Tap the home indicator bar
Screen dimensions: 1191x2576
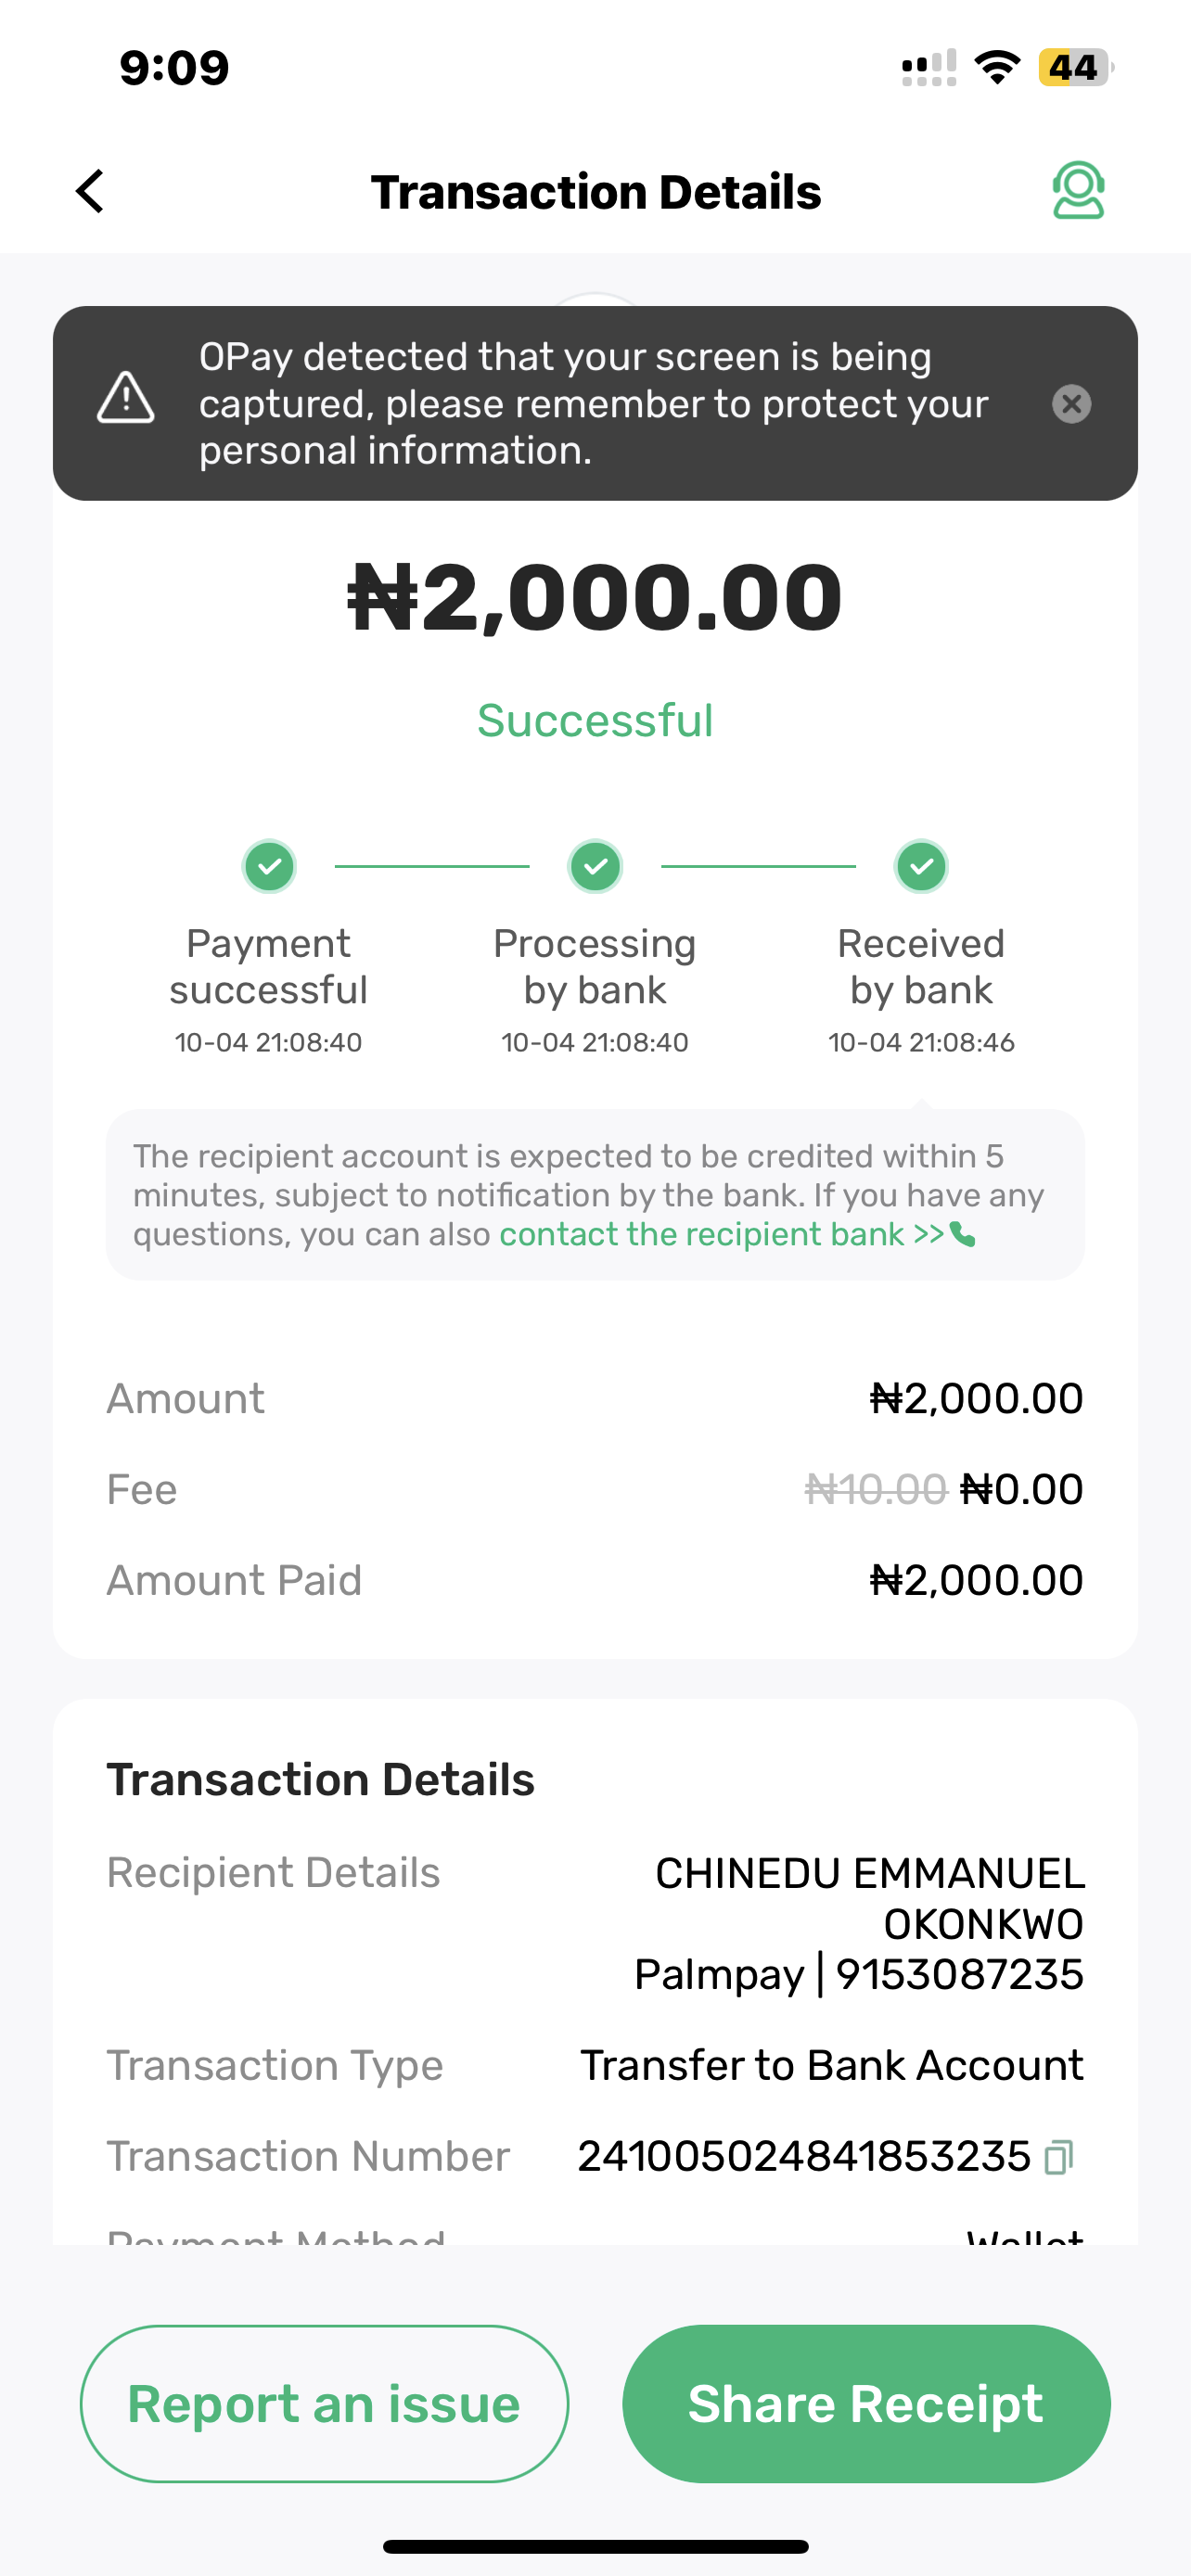(x=595, y=2546)
